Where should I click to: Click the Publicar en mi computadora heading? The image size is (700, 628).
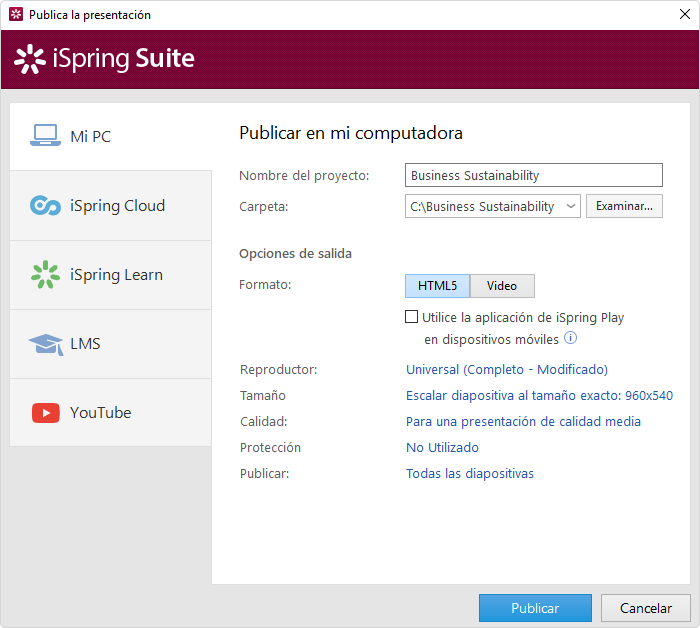click(x=351, y=133)
